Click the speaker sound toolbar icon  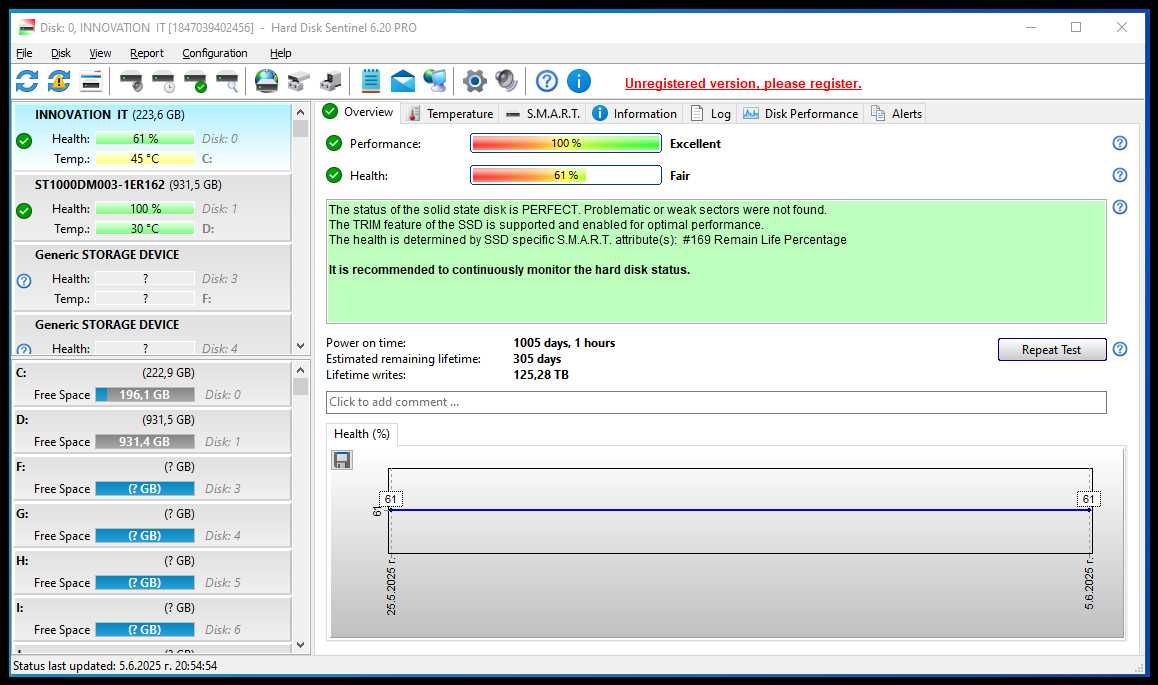click(507, 81)
